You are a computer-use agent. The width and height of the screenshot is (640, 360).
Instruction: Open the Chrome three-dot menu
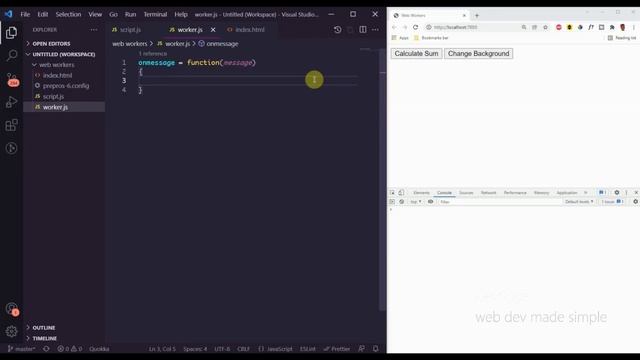[634, 27]
